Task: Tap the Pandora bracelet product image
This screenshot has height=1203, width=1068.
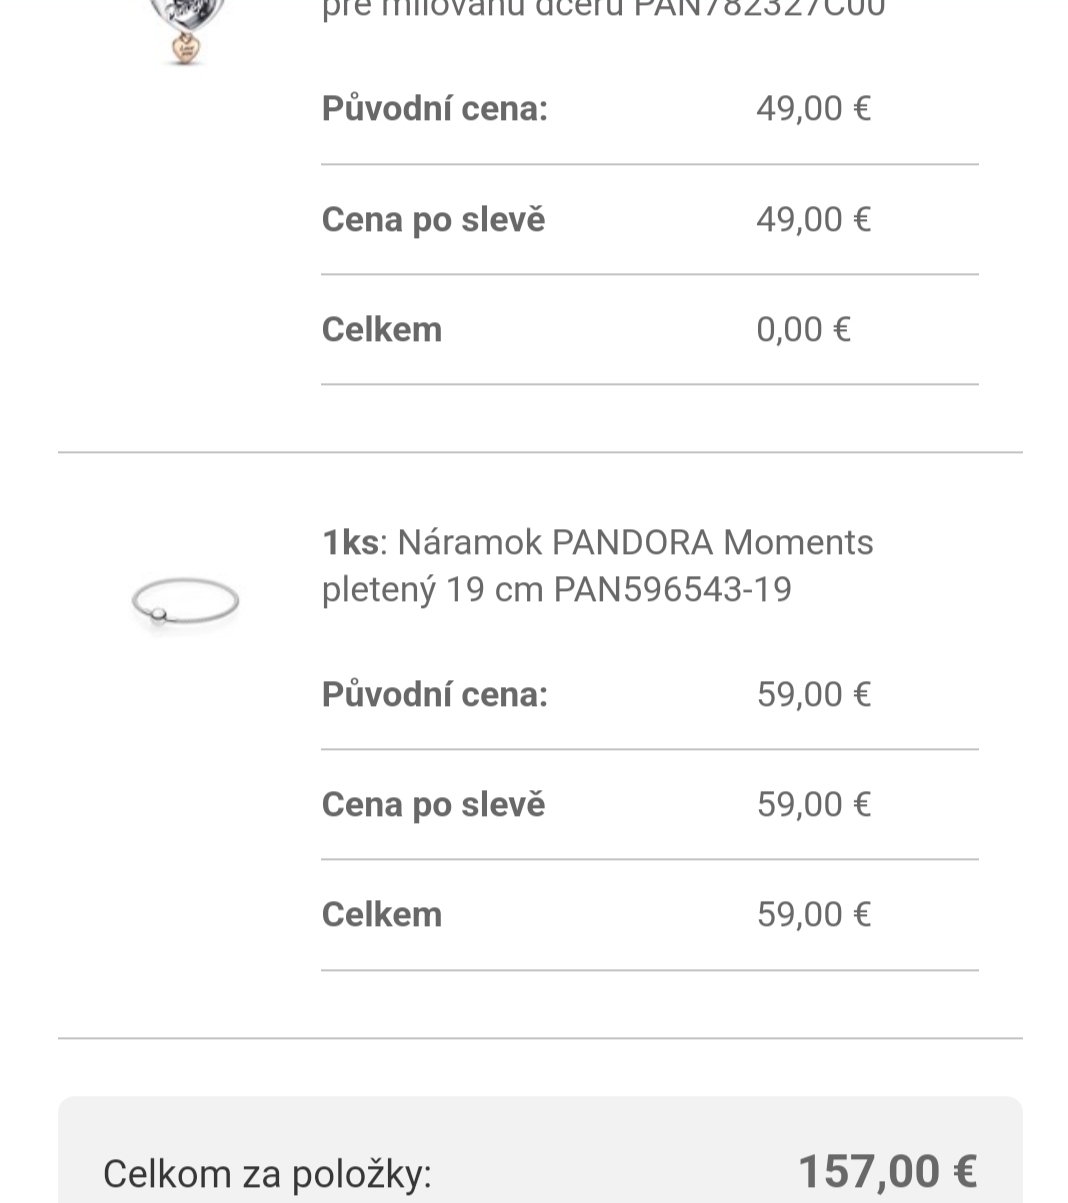Action: 185,601
